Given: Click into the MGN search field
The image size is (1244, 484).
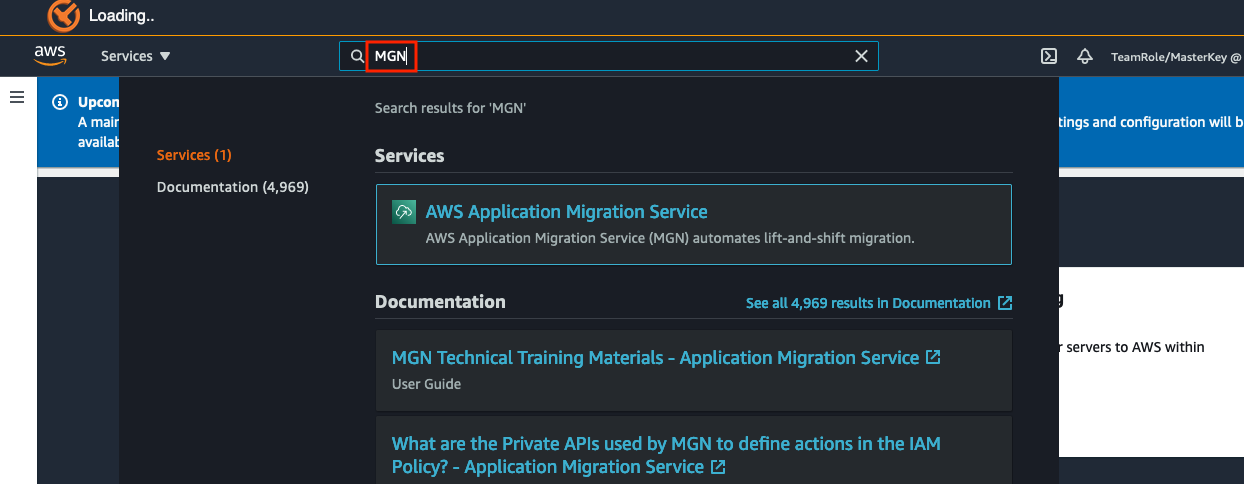Looking at the screenshot, I should coord(610,57).
